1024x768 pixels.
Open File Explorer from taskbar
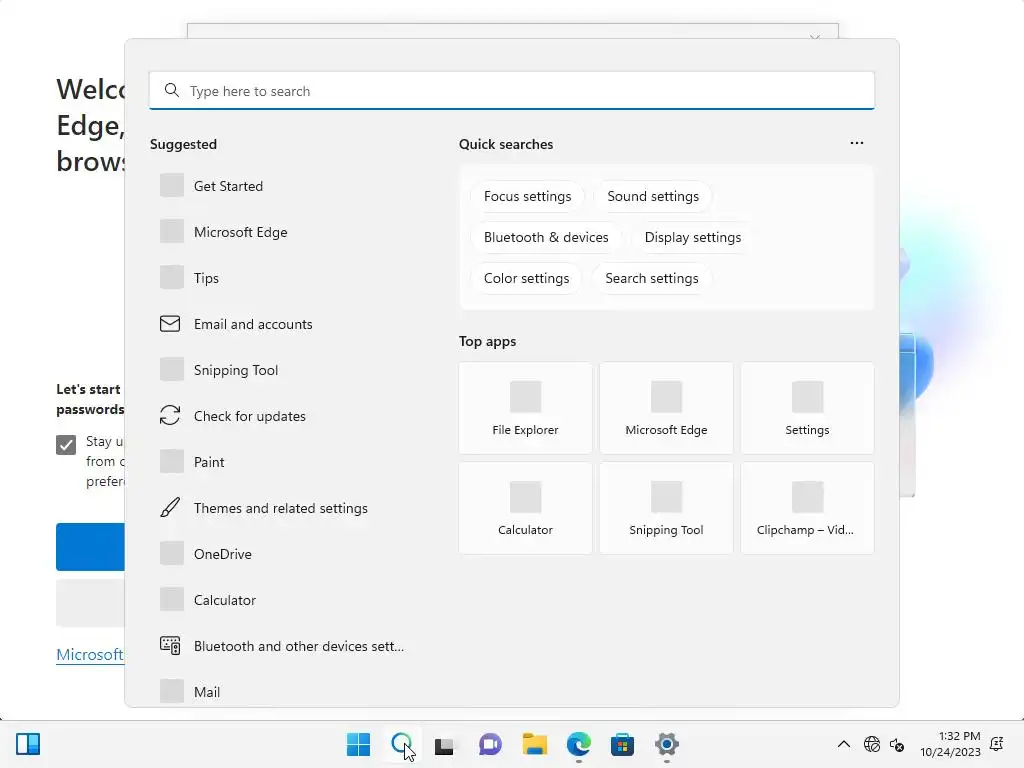534,744
